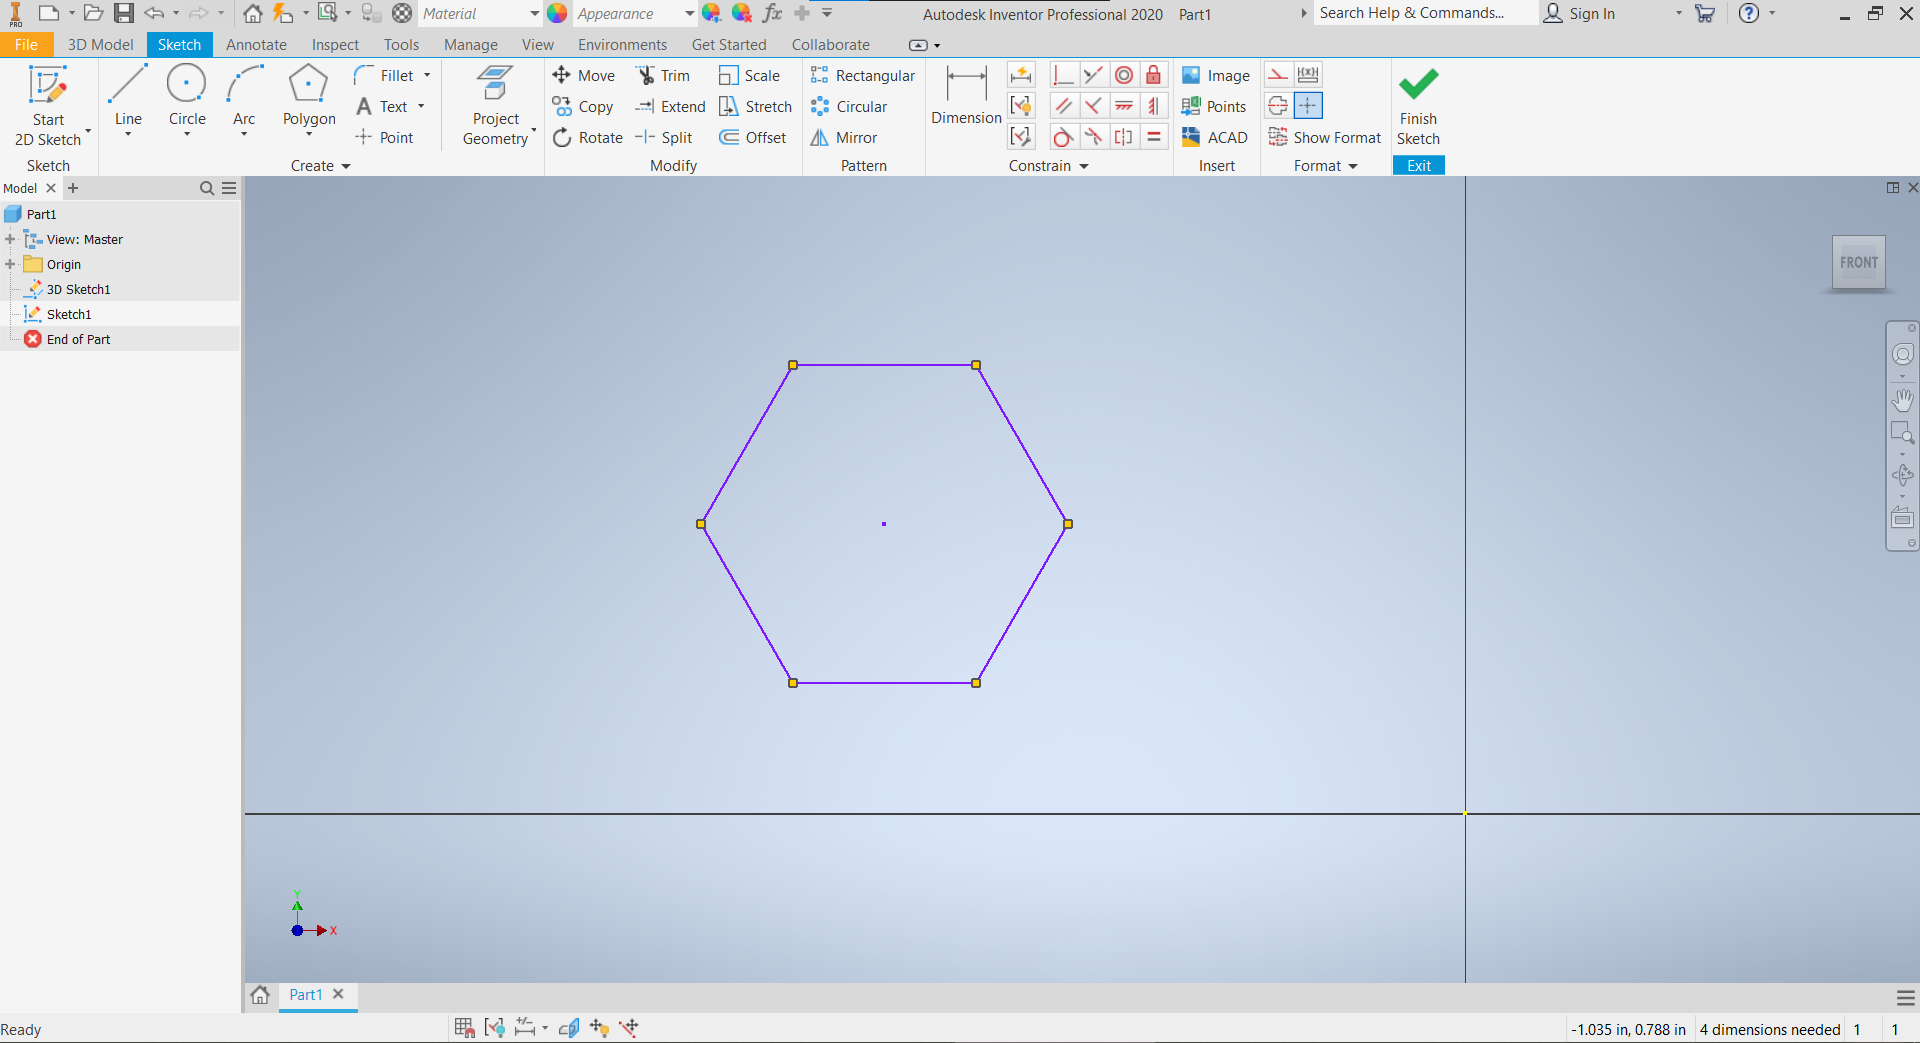Apply the Perpendicular constraint
Screen dimensions: 1920x1043
1063,75
